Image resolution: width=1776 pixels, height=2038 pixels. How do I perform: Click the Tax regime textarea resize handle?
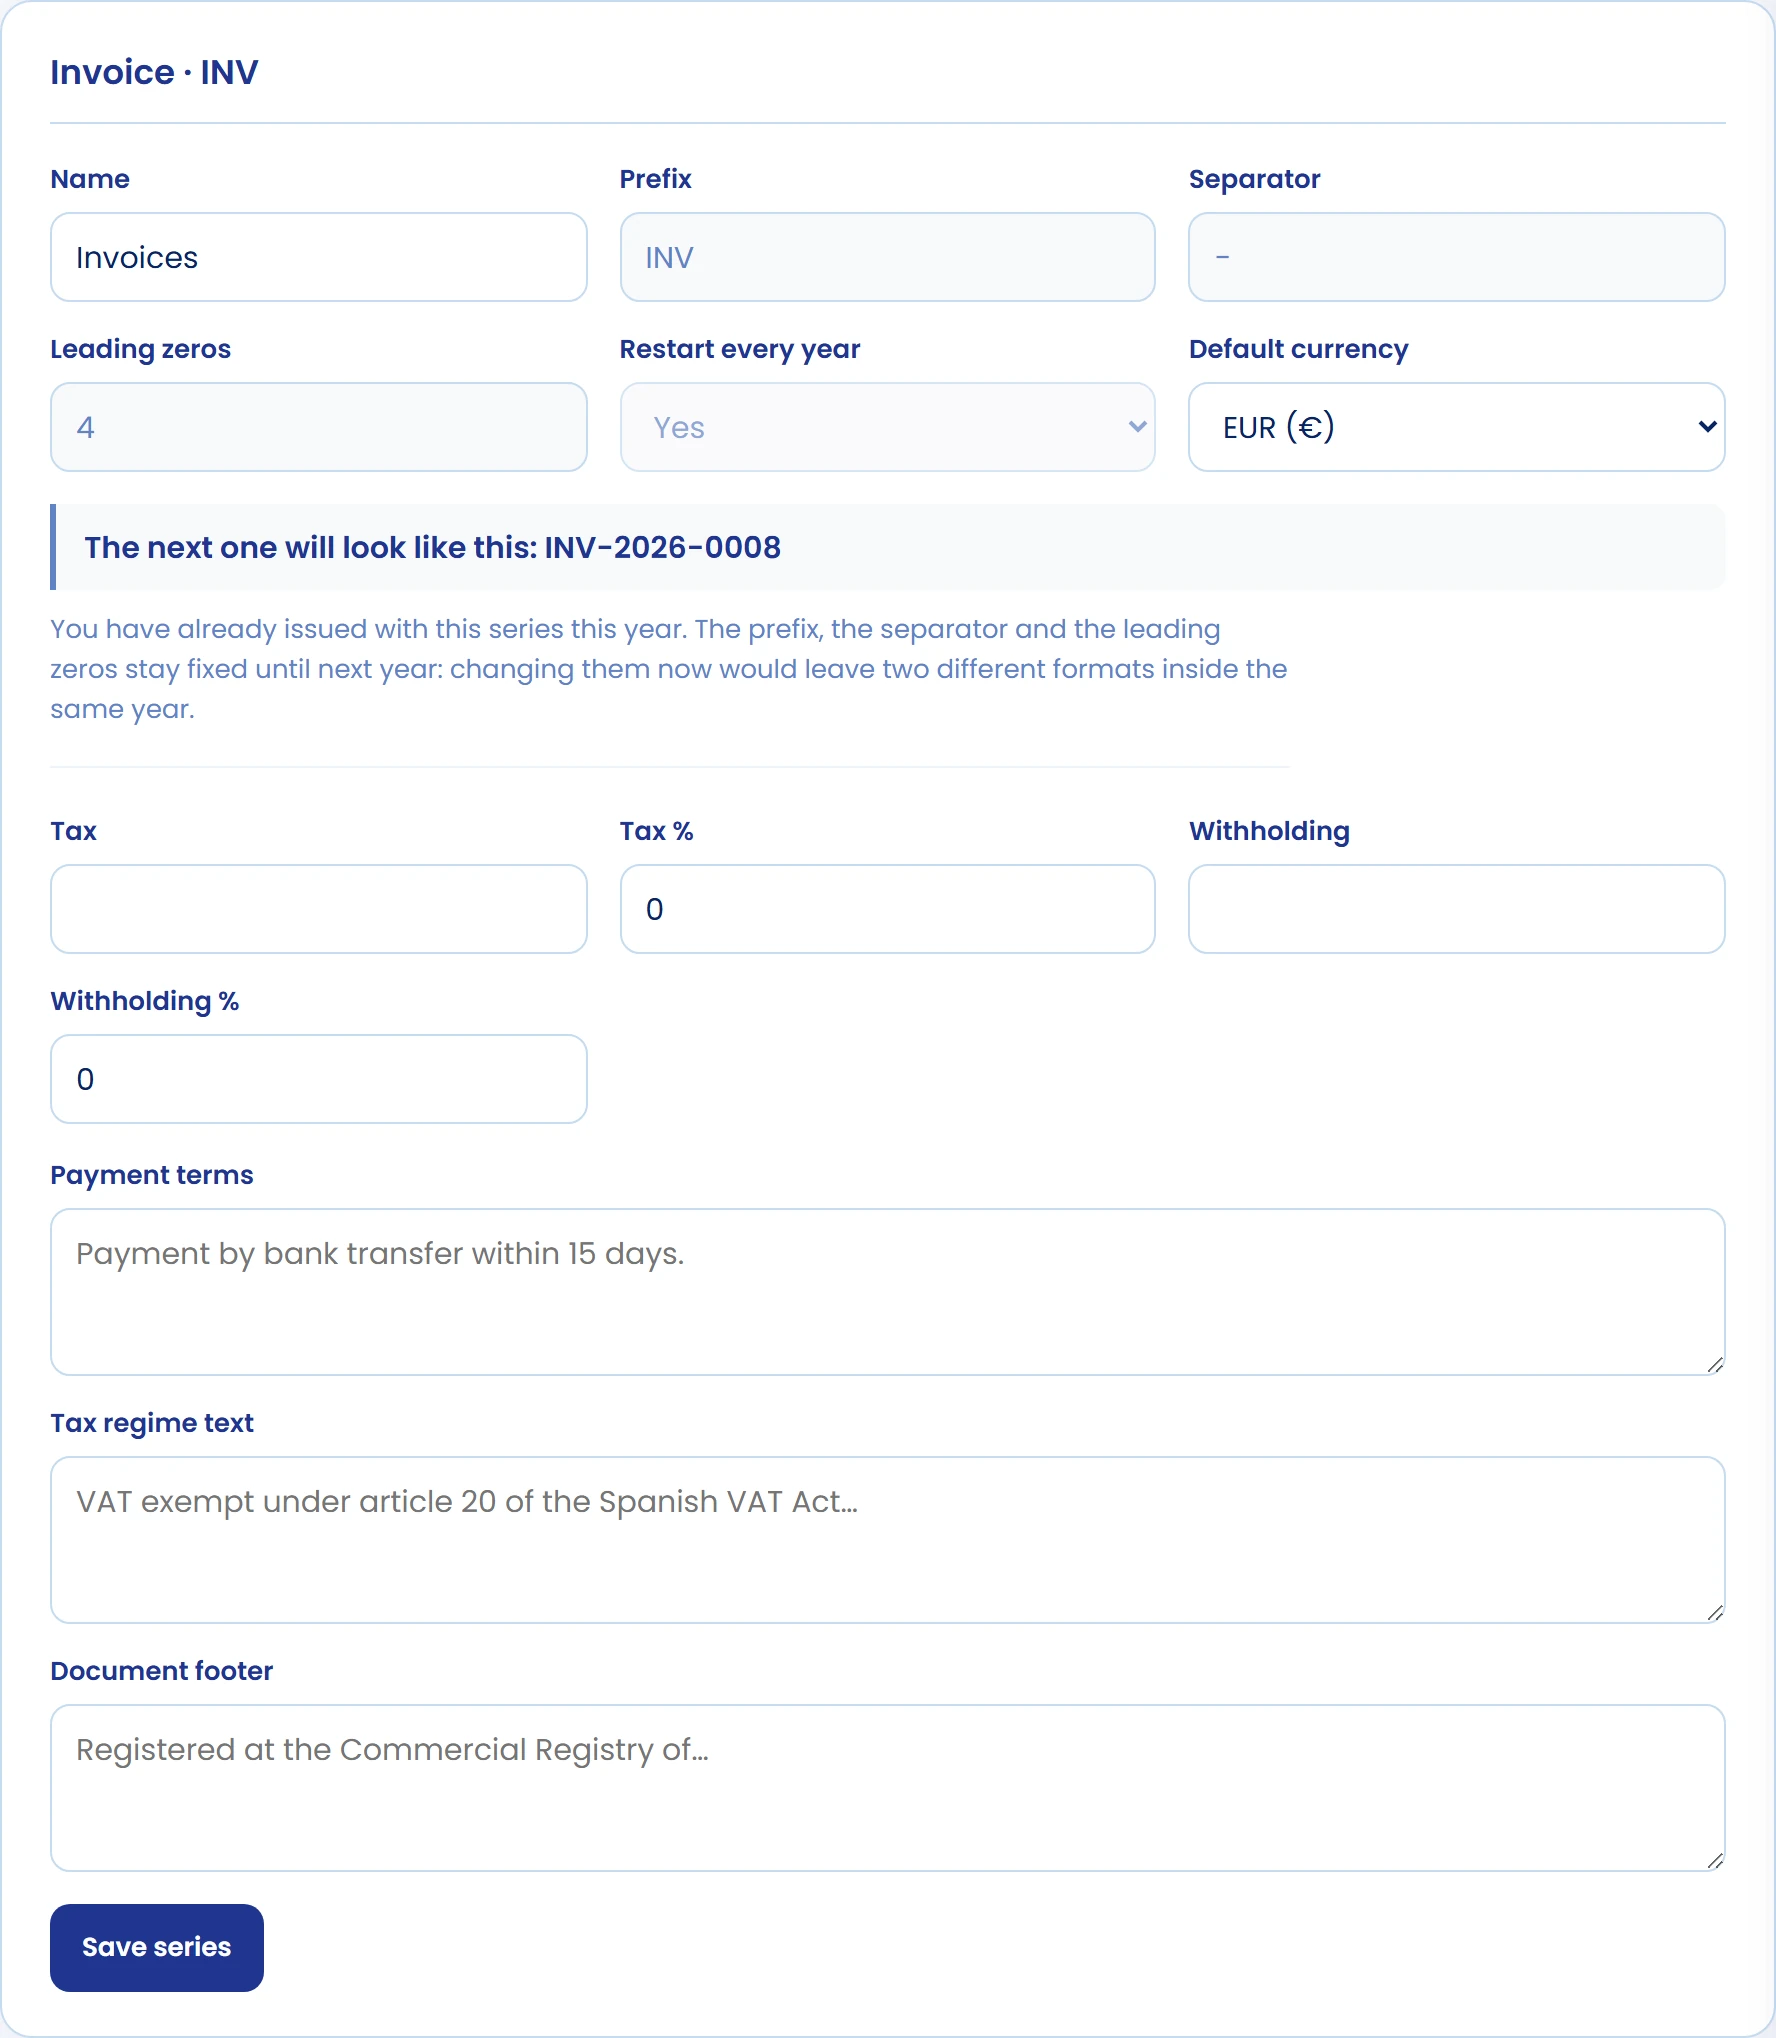click(x=1715, y=1613)
